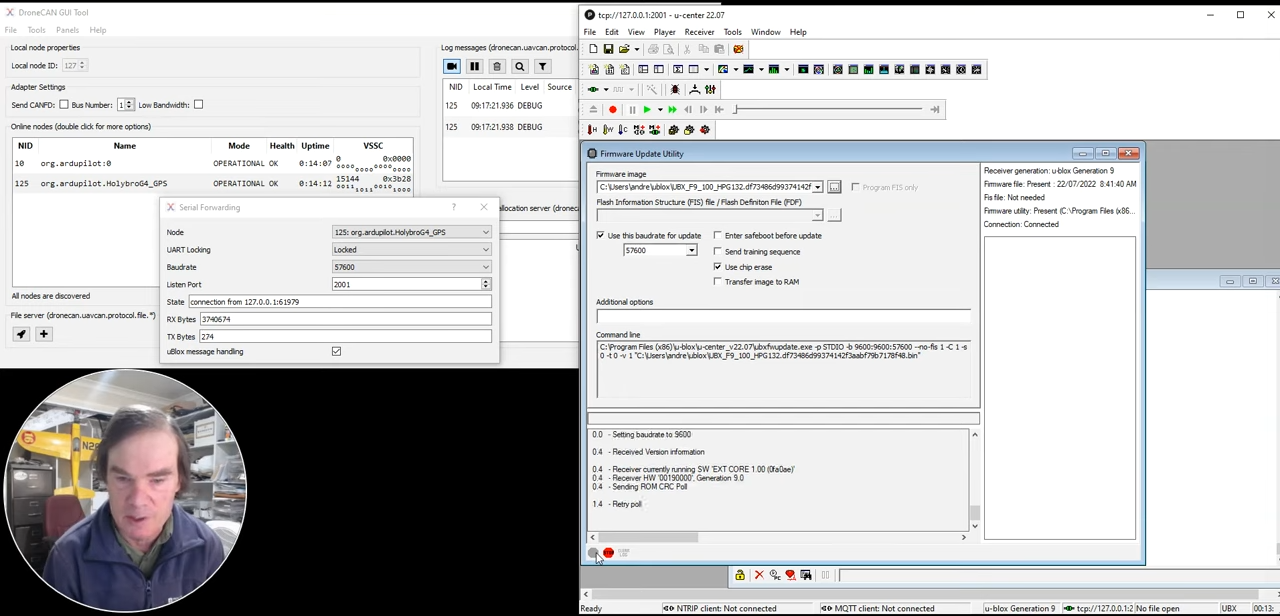Open the receiver connection dropdown arrow
The width and height of the screenshot is (1280, 616).
click(605, 89)
